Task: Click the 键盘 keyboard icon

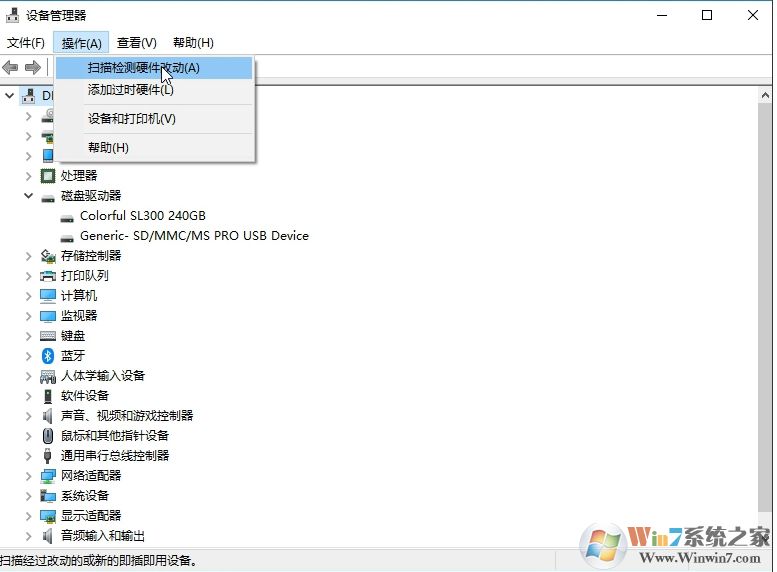Action: click(48, 336)
